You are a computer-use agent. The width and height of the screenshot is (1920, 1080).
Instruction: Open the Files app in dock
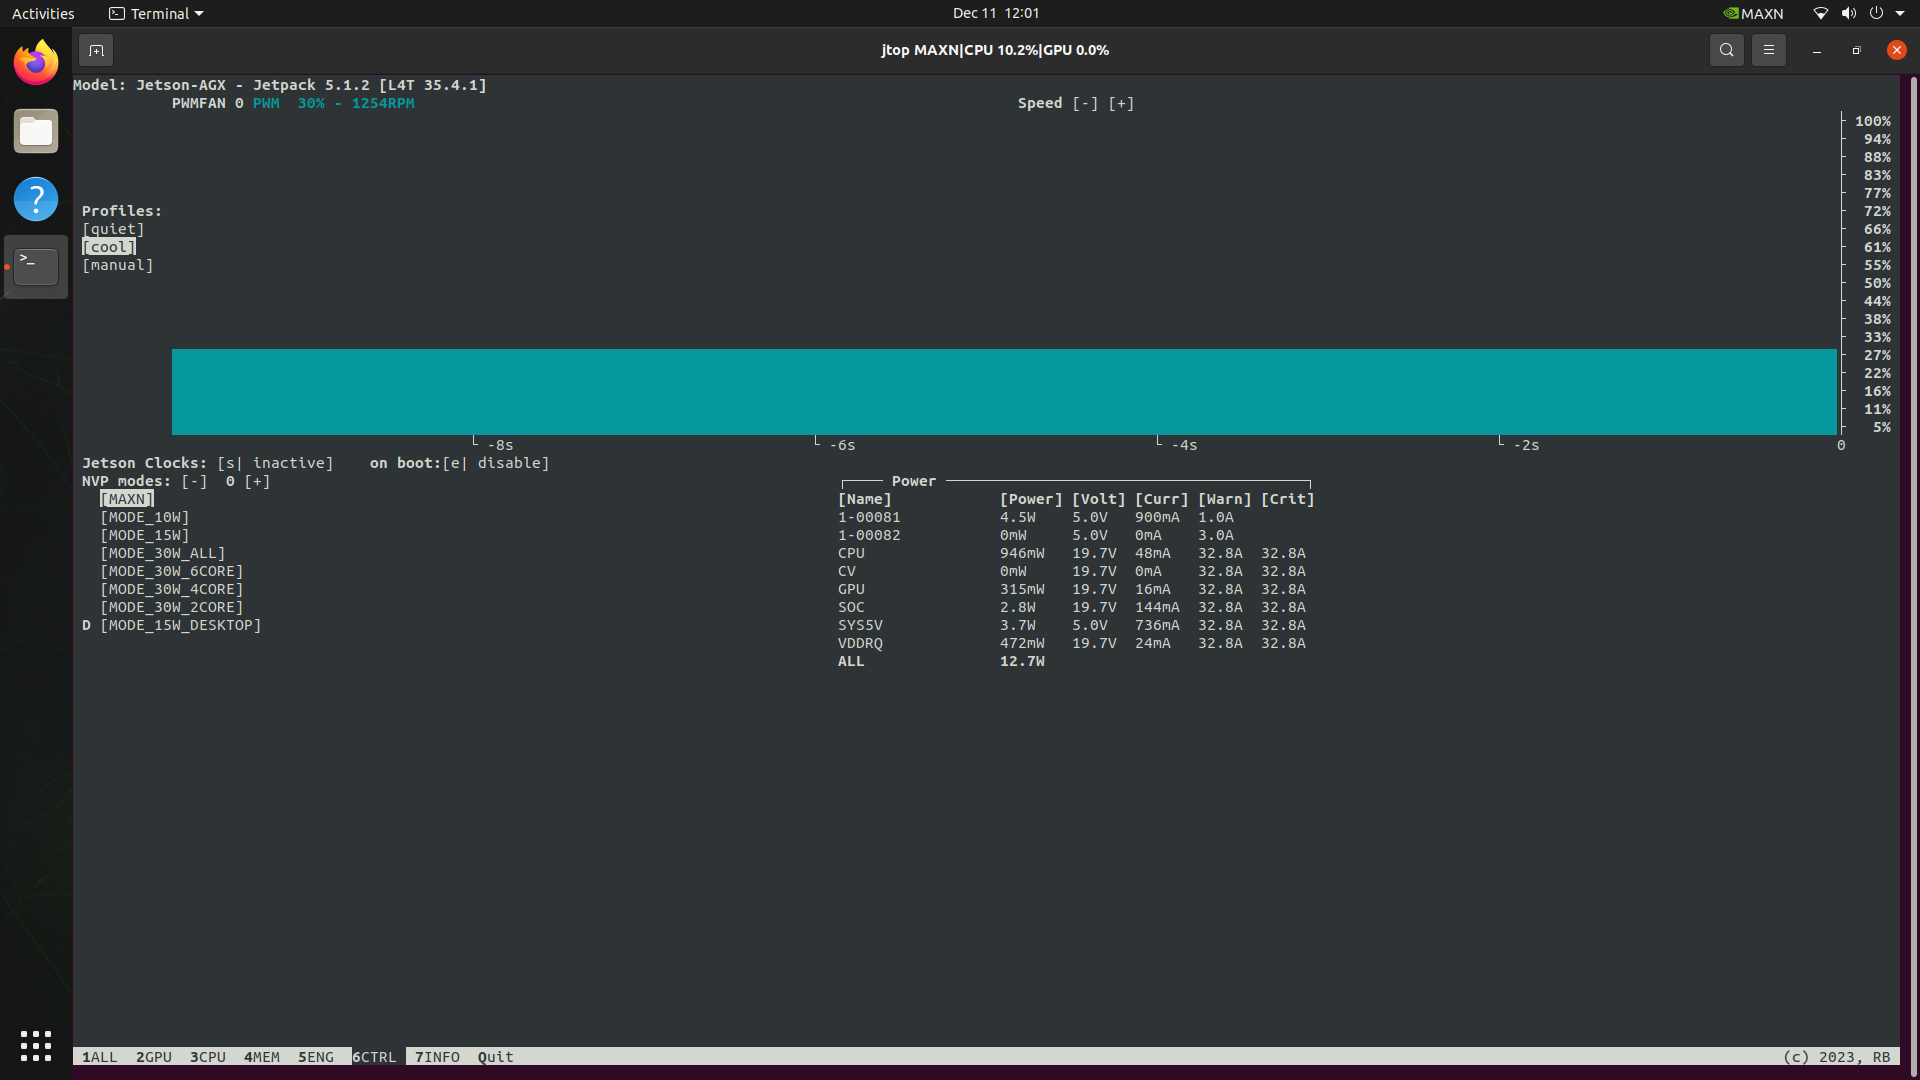click(x=36, y=131)
